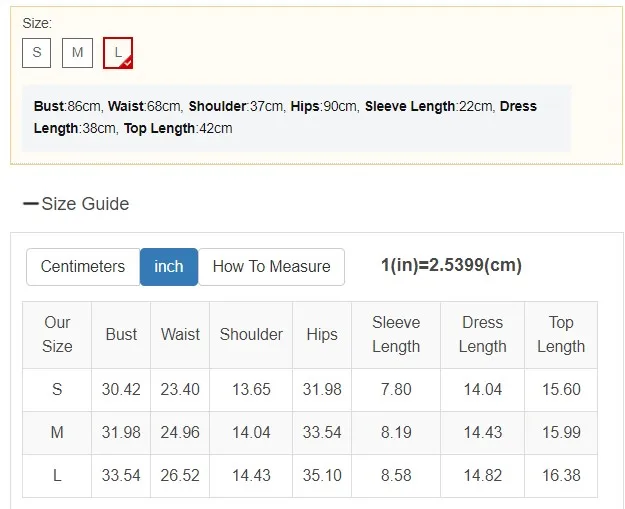Click top length value 15.60

[561, 389]
